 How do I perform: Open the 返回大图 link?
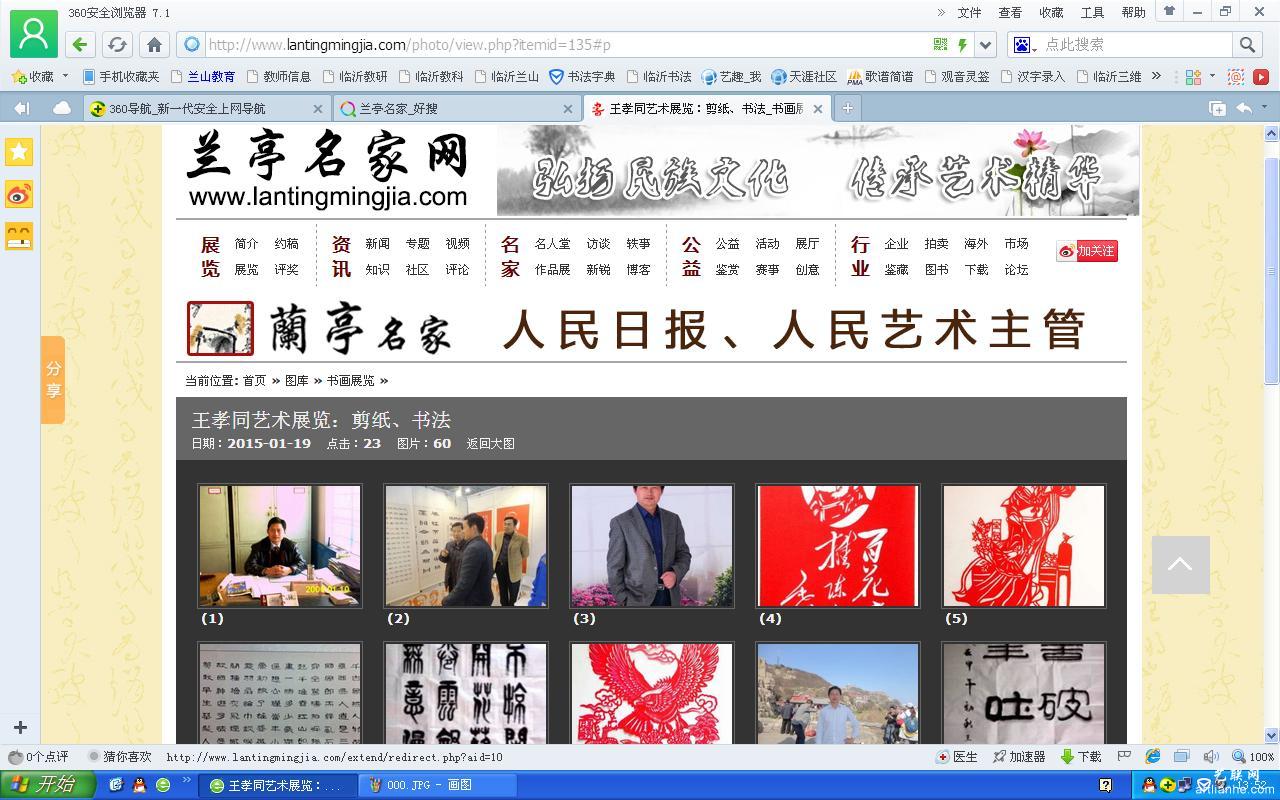[x=491, y=444]
